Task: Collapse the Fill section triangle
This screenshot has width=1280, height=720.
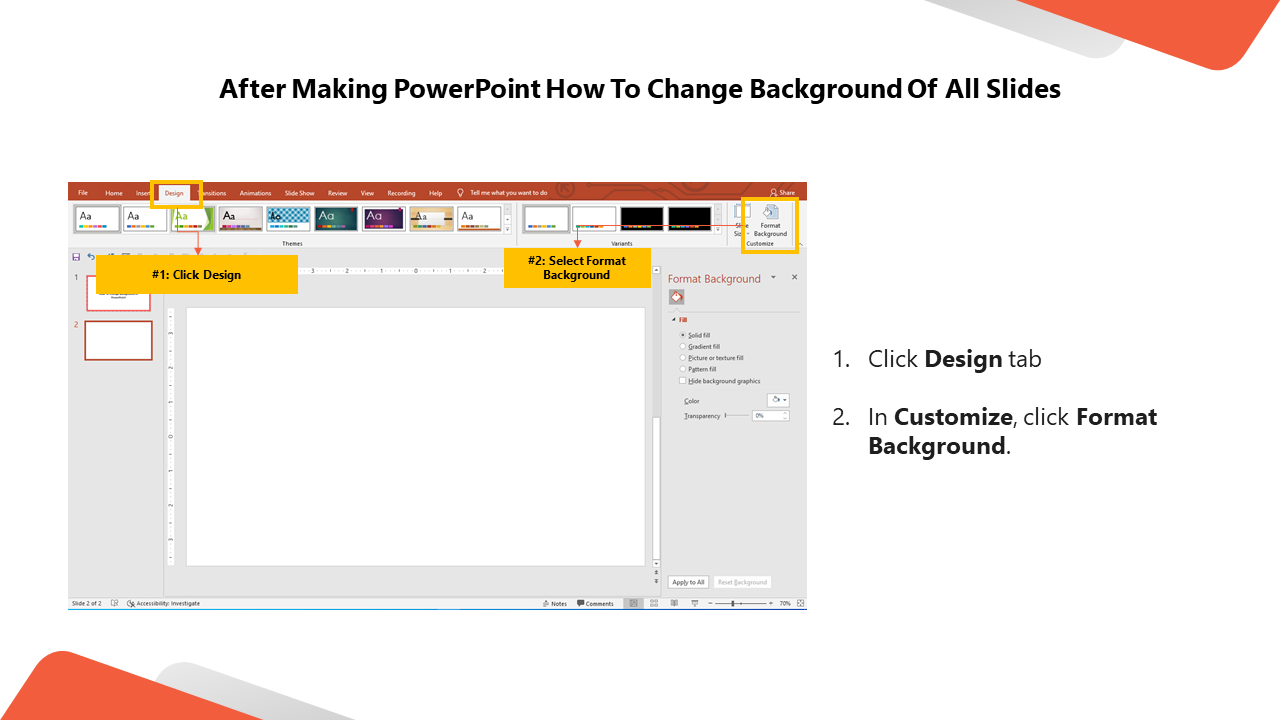Action: coord(674,320)
